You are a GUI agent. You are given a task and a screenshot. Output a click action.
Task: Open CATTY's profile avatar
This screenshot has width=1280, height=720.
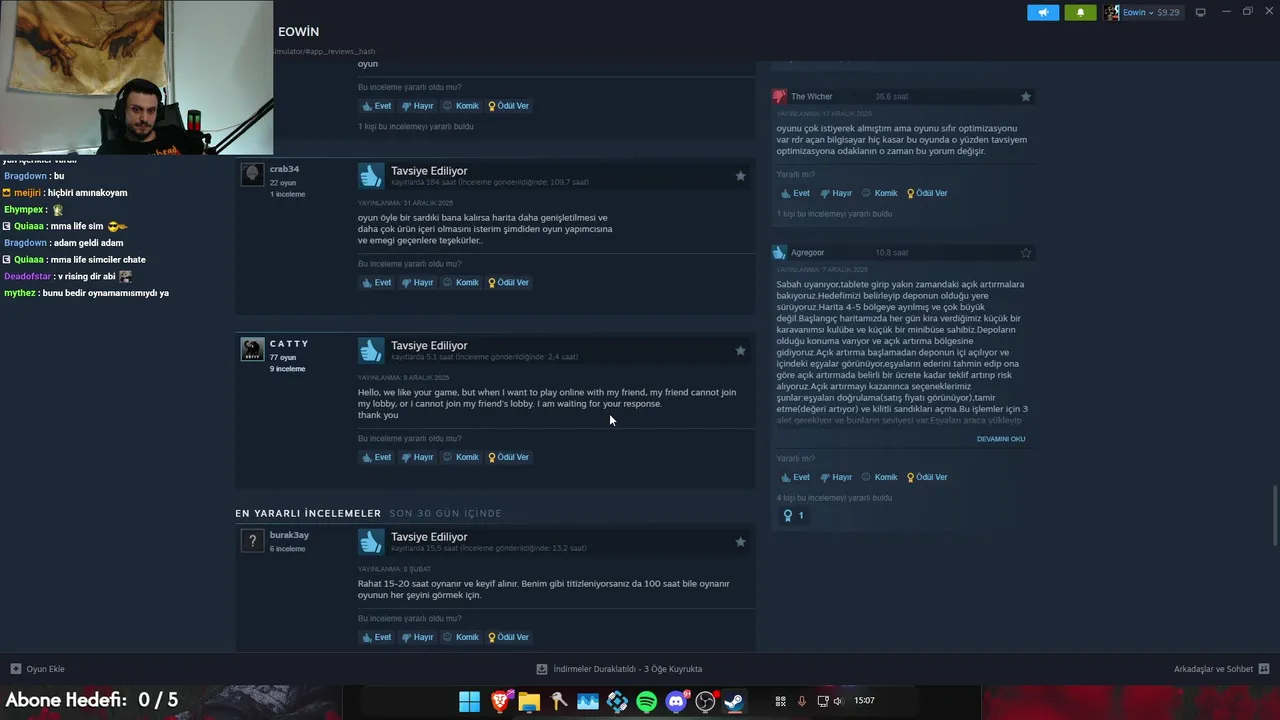(x=252, y=349)
